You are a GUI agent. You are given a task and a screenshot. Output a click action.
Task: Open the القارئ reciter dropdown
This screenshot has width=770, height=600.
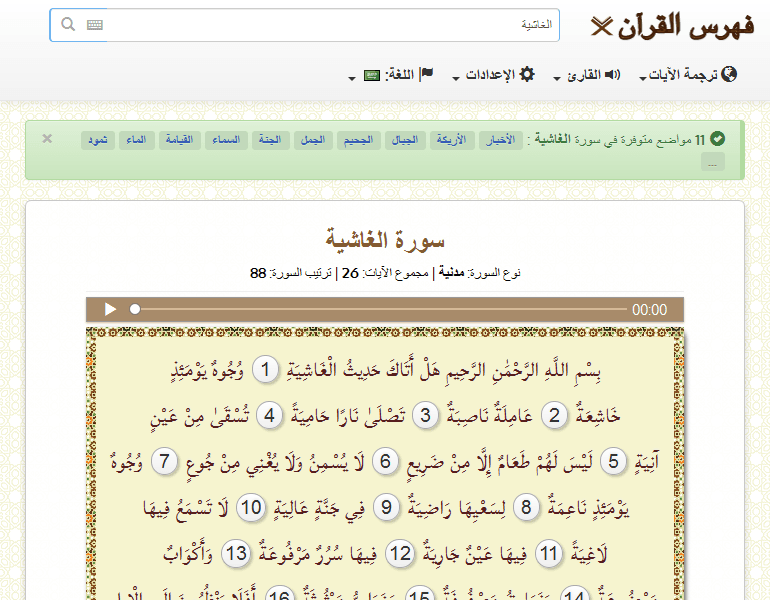coord(580,75)
